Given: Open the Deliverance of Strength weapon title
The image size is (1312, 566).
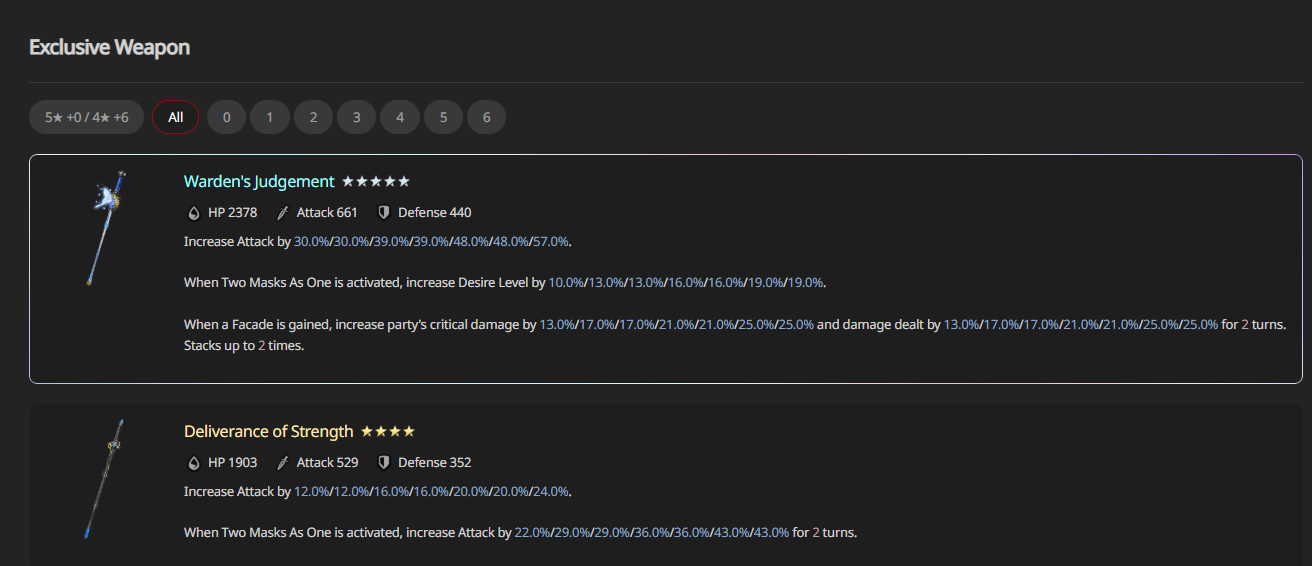Looking at the screenshot, I should pos(269,431).
